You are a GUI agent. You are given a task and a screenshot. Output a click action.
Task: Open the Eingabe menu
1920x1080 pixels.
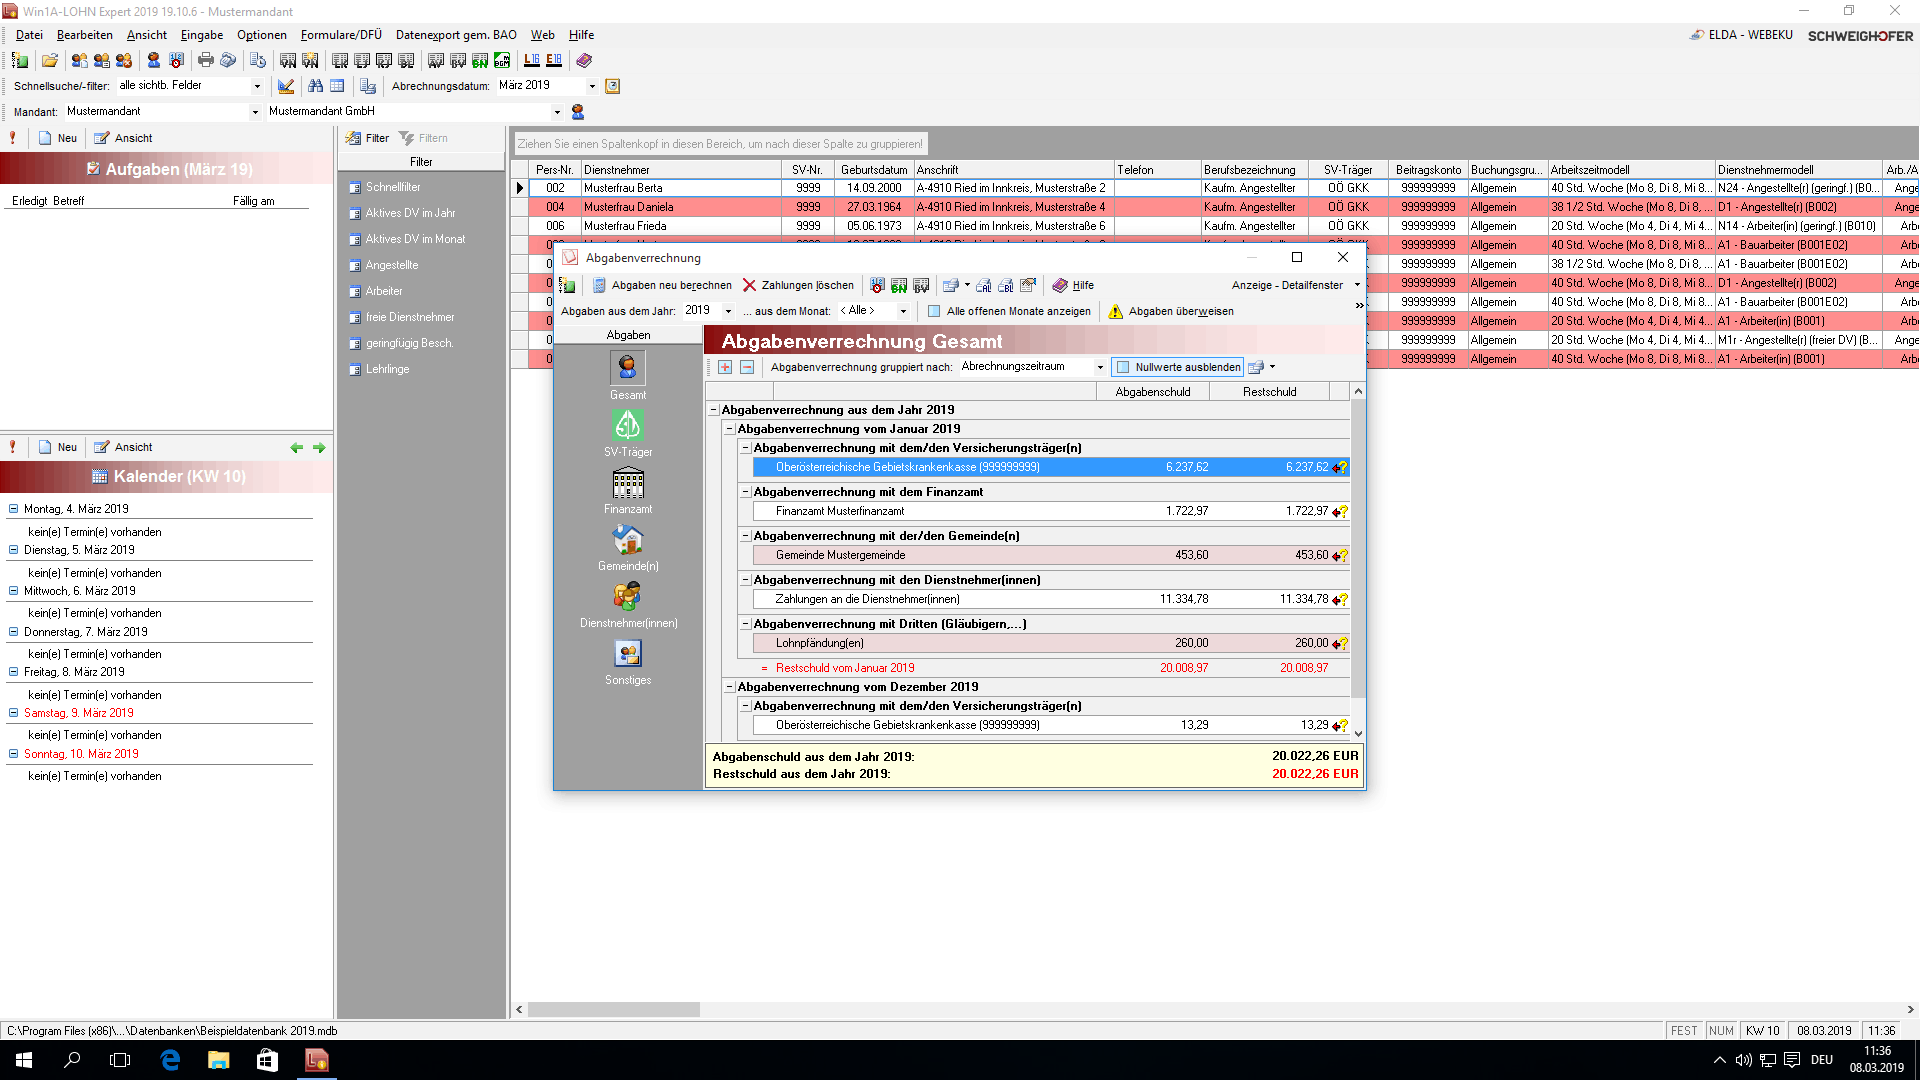(x=201, y=35)
